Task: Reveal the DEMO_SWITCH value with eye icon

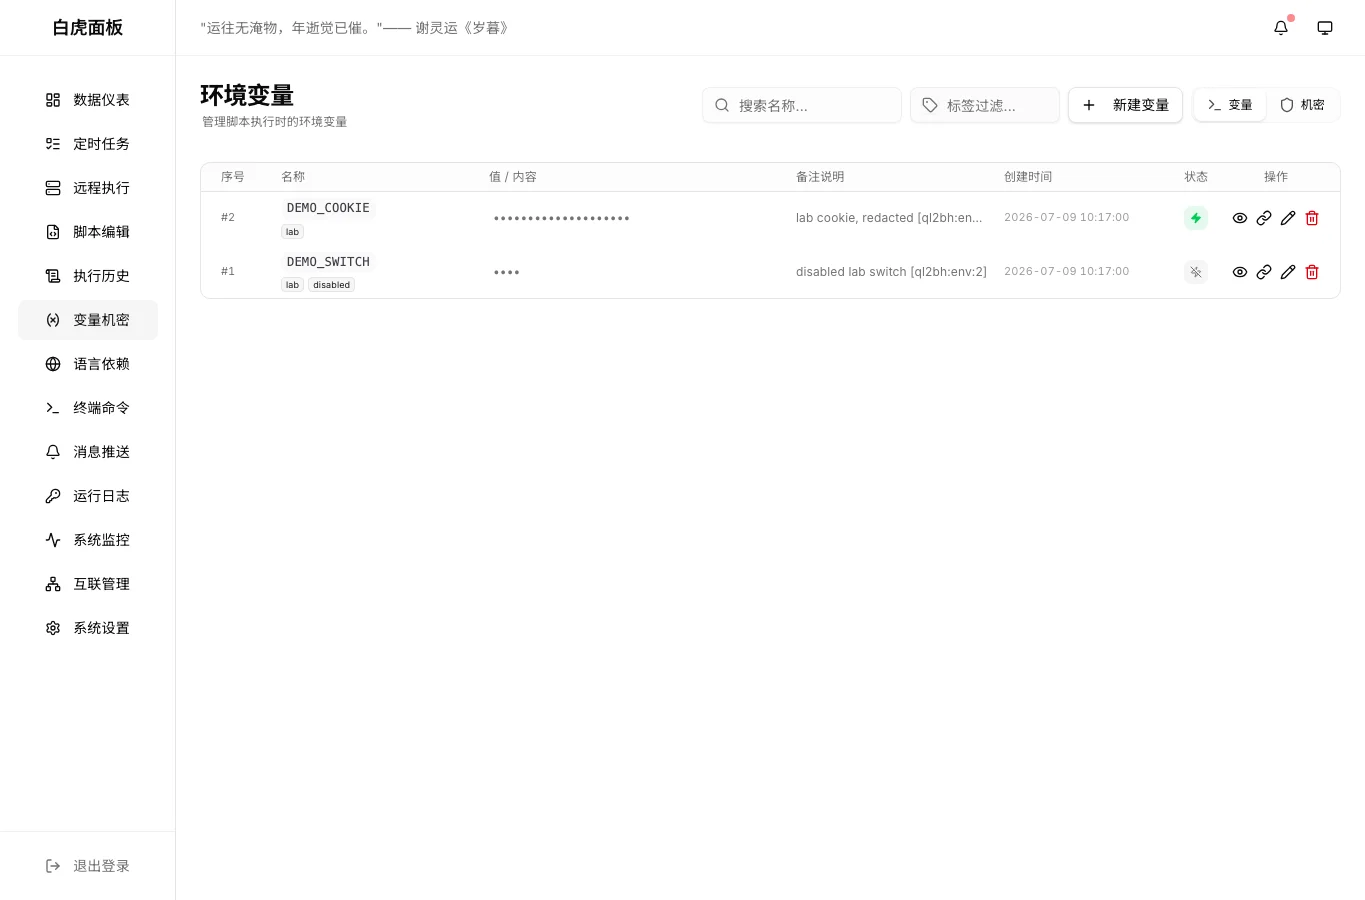Action: pos(1240,272)
